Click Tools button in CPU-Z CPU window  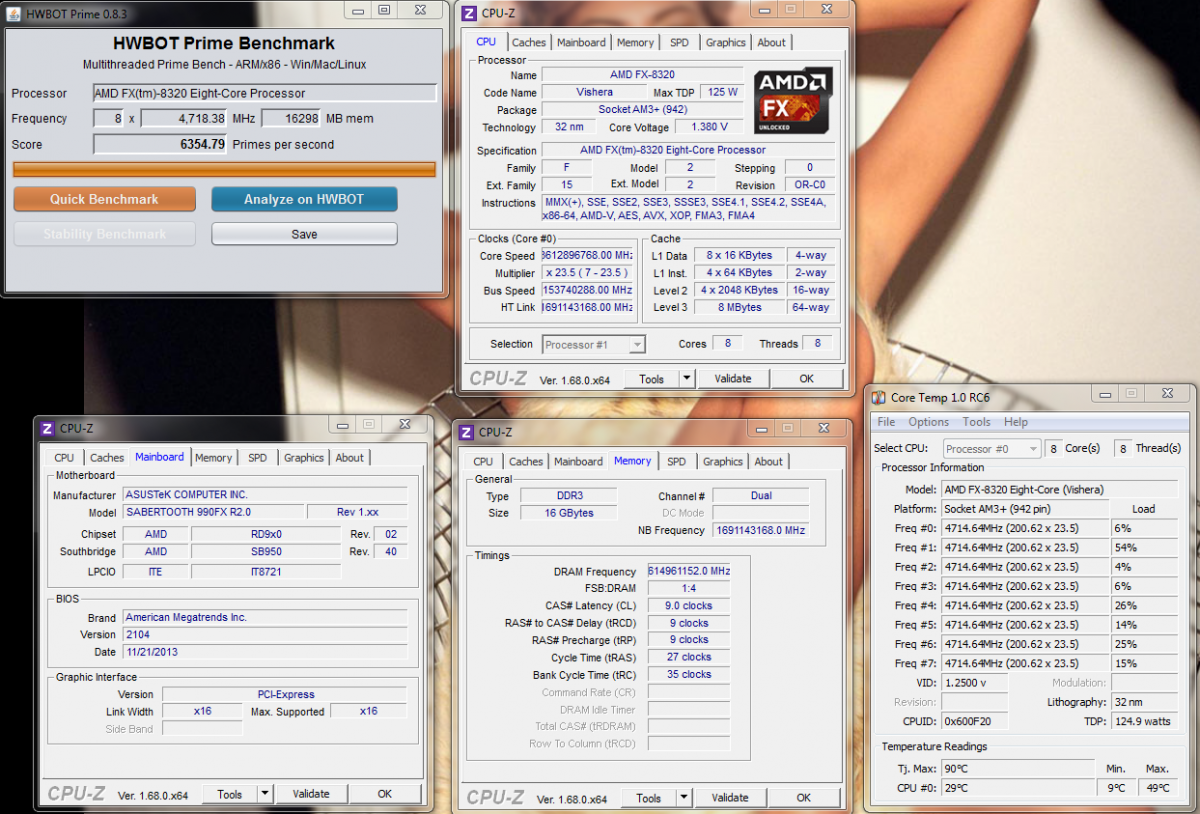tap(651, 379)
